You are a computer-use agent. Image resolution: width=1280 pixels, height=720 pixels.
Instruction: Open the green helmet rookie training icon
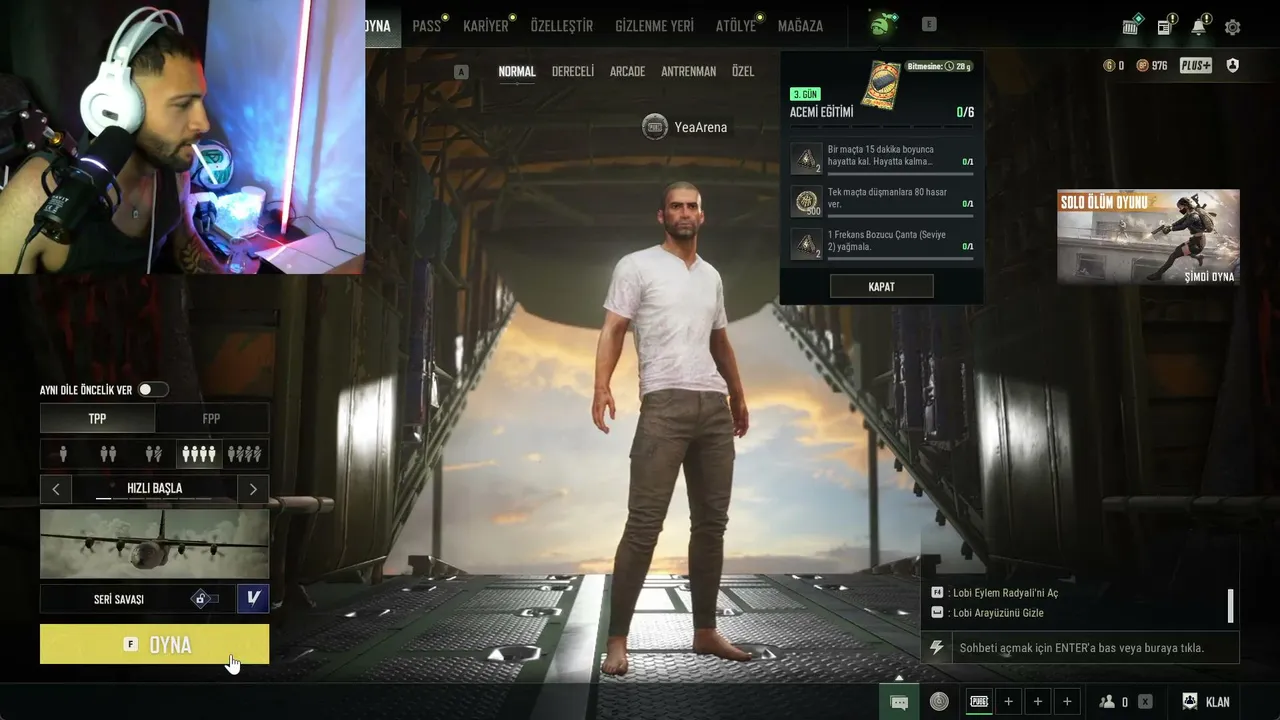click(x=883, y=25)
